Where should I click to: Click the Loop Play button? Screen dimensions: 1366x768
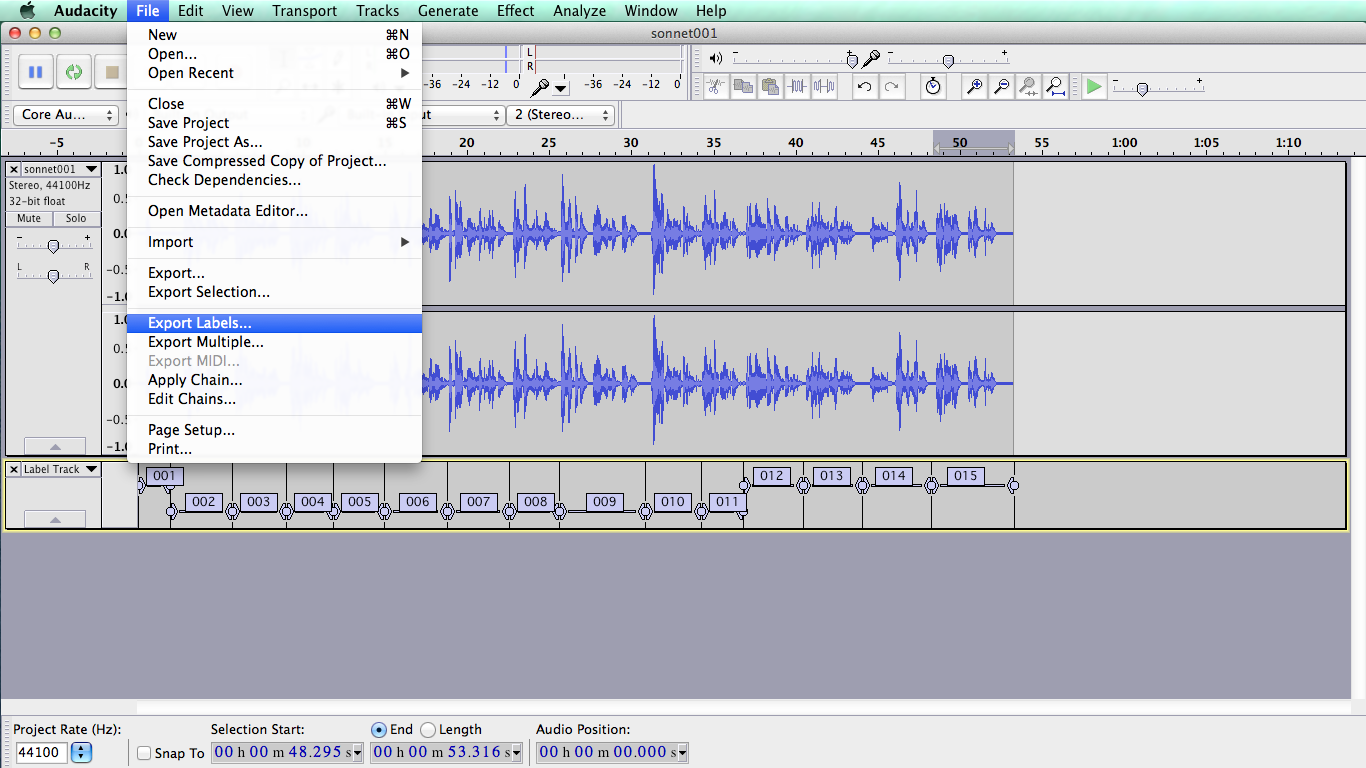(74, 72)
